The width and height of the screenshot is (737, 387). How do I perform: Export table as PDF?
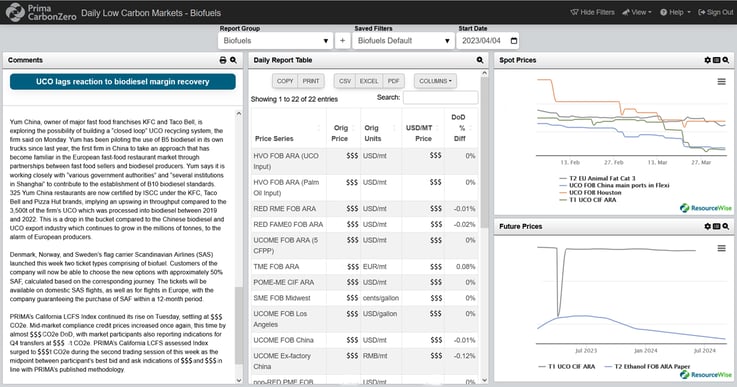pyautogui.click(x=393, y=81)
